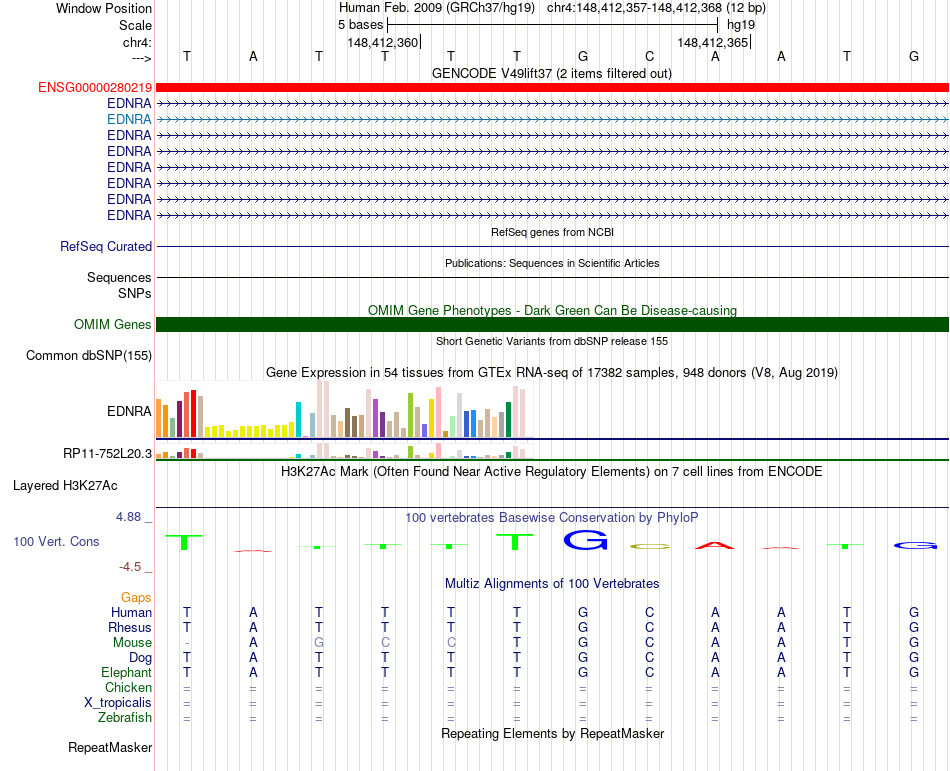The image size is (950, 771).
Task: Click the X_tropicalis alignment row label
Action: 118,703
